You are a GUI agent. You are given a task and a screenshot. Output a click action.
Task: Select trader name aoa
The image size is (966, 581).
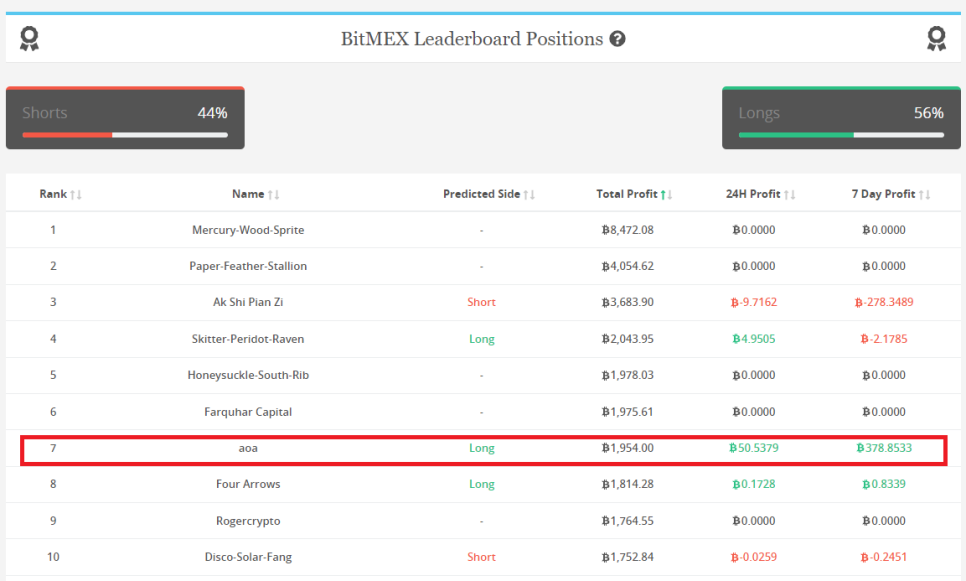[x=248, y=448]
